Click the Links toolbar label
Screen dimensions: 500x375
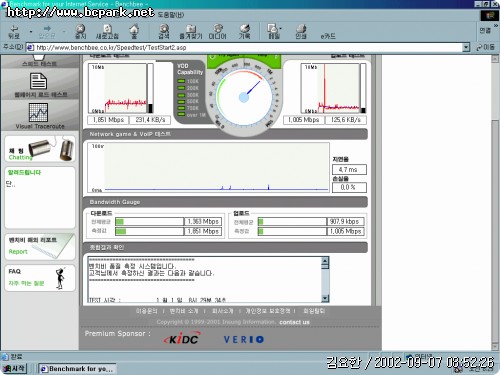(485, 30)
